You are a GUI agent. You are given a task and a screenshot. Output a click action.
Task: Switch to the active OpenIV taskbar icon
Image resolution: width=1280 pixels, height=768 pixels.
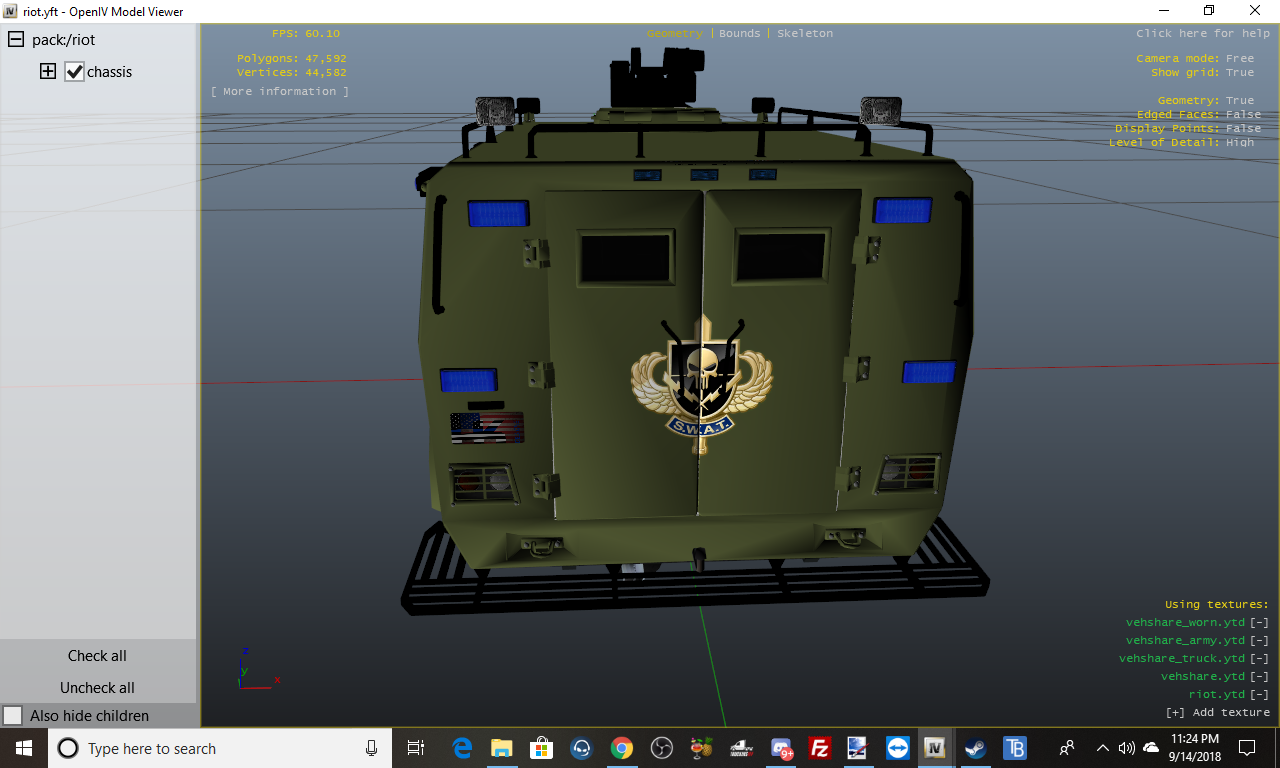936,748
